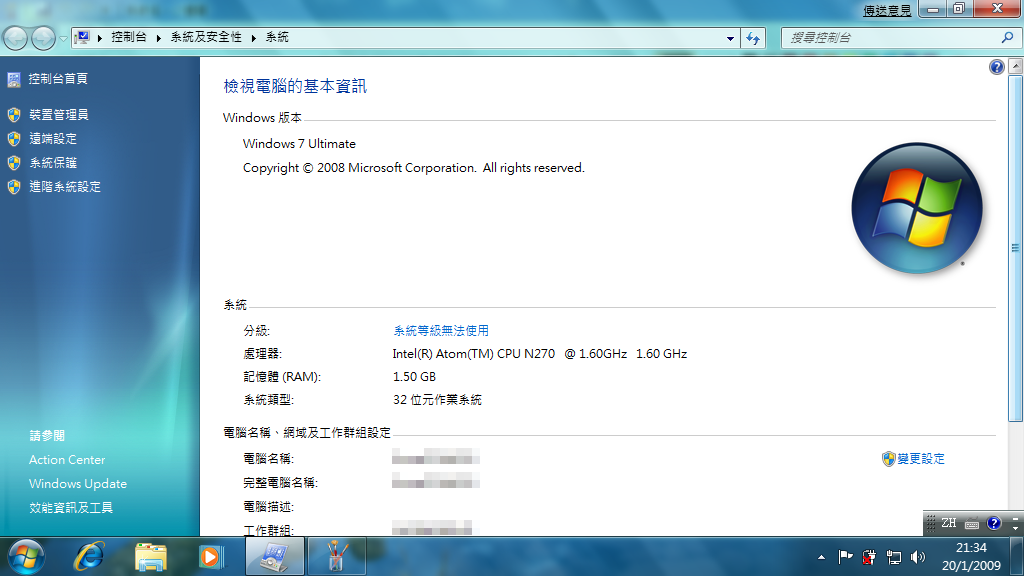
Task: Open Windows Explorer folder on taskbar
Action: 151,558
